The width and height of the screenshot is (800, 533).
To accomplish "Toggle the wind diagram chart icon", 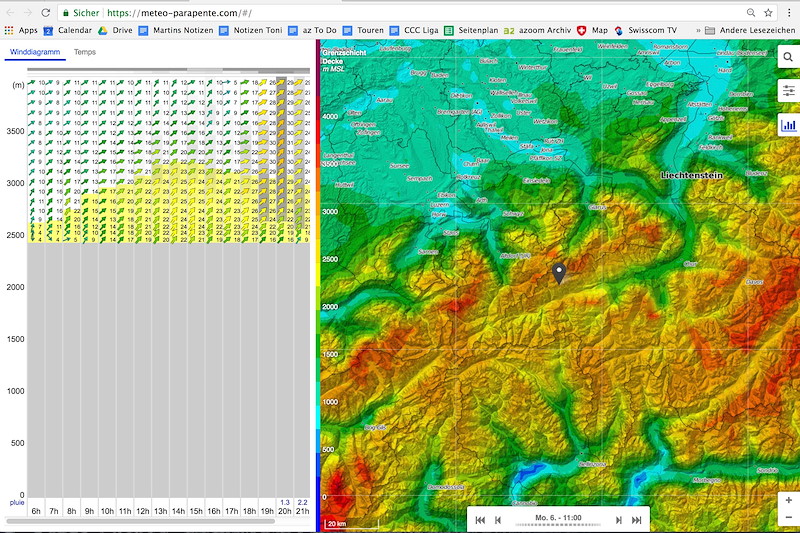I will coord(788,125).
